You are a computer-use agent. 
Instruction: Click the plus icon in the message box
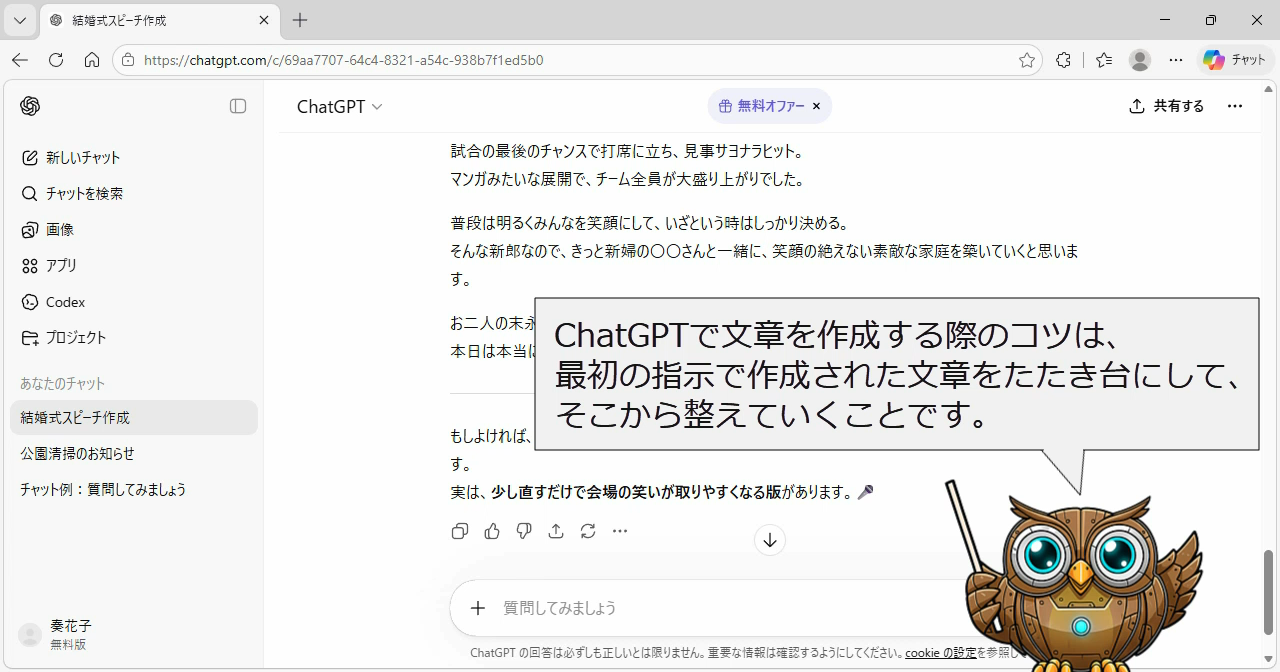(477, 607)
